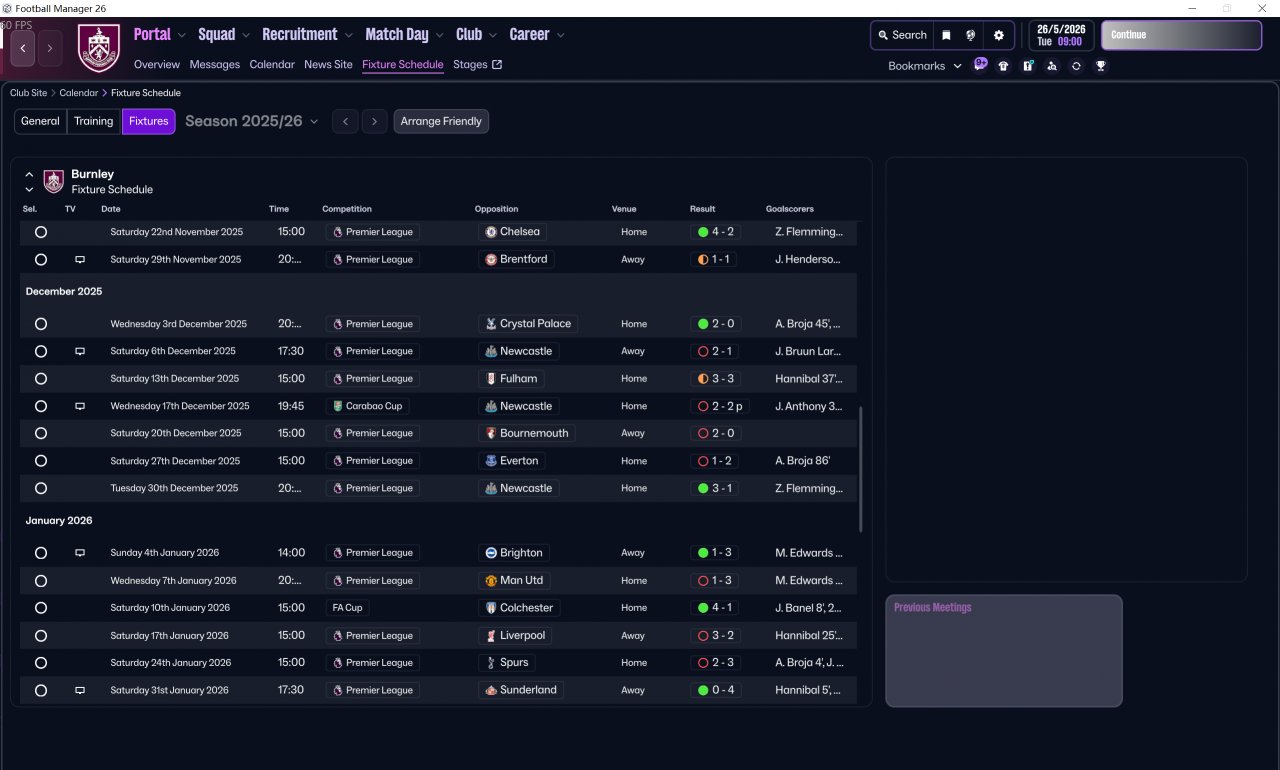Open the world globe icon
Image resolution: width=1280 pixels, height=770 pixels.
pos(970,35)
